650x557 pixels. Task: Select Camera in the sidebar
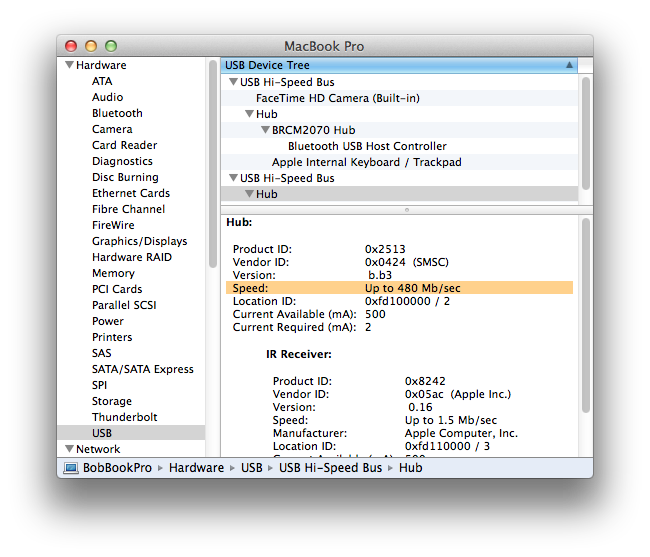(112, 129)
